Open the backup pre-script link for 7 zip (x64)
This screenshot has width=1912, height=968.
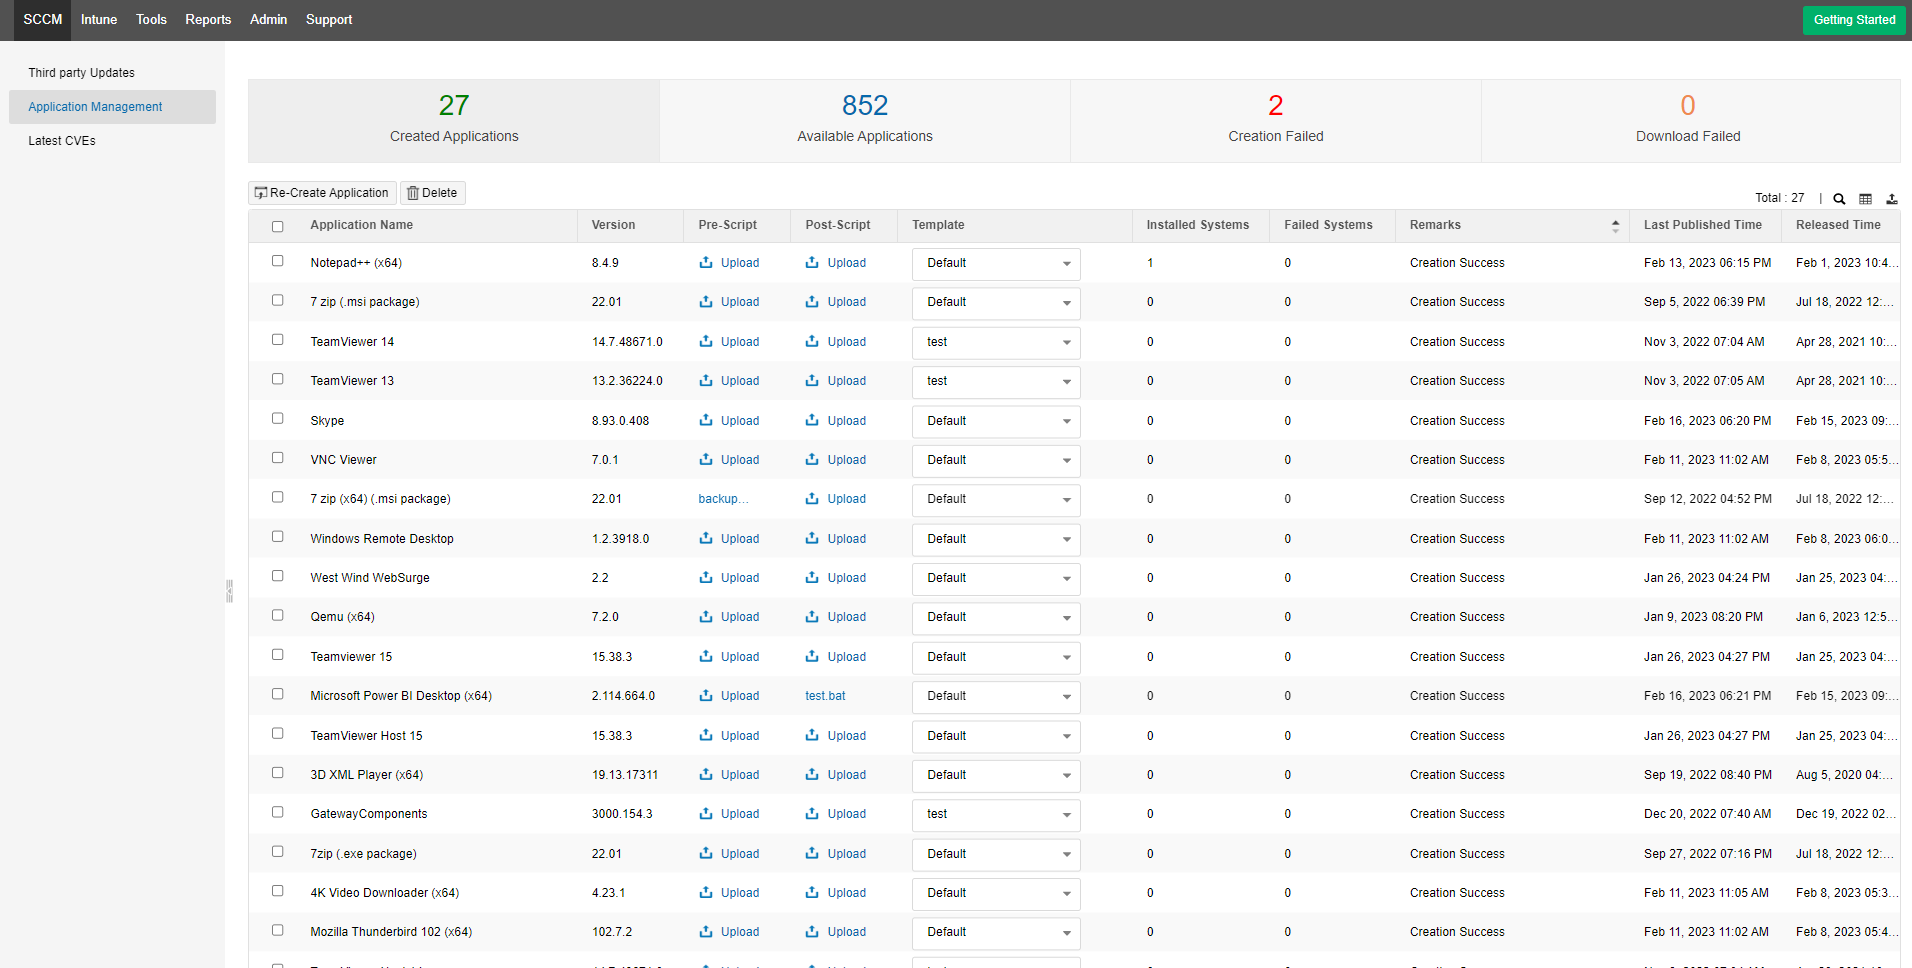point(722,499)
